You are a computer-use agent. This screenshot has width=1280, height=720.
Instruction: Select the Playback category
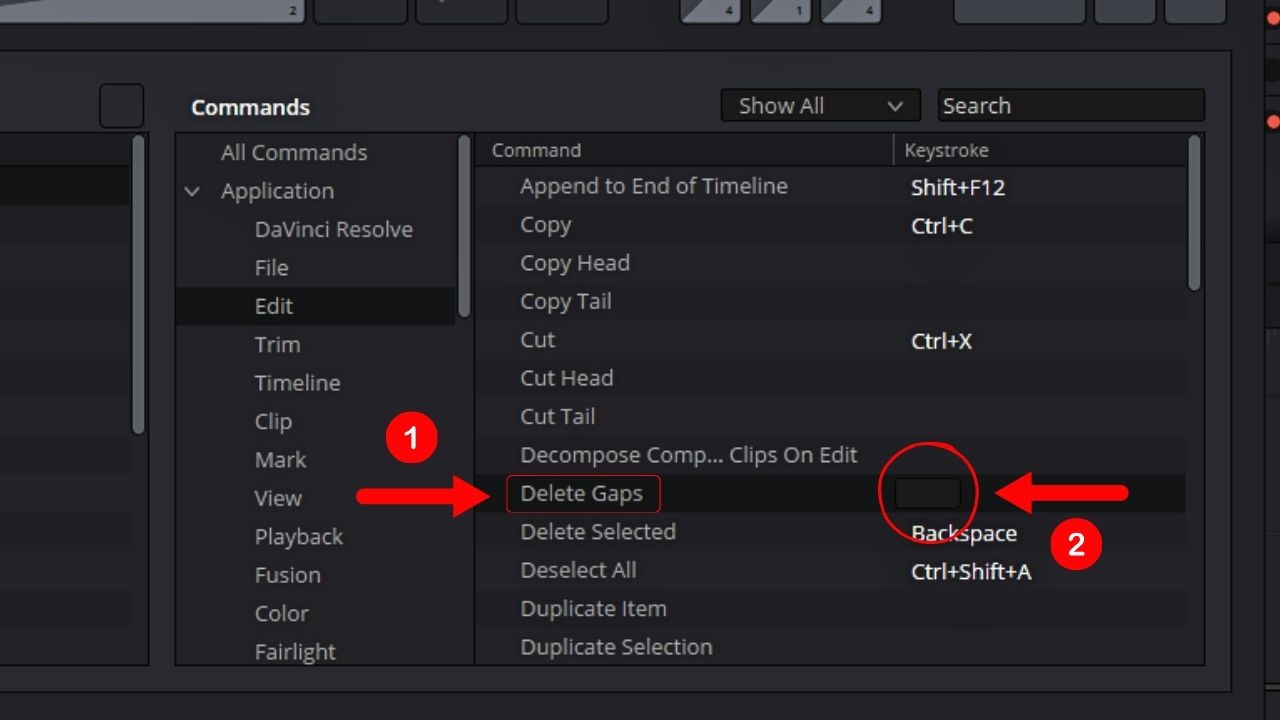298,536
